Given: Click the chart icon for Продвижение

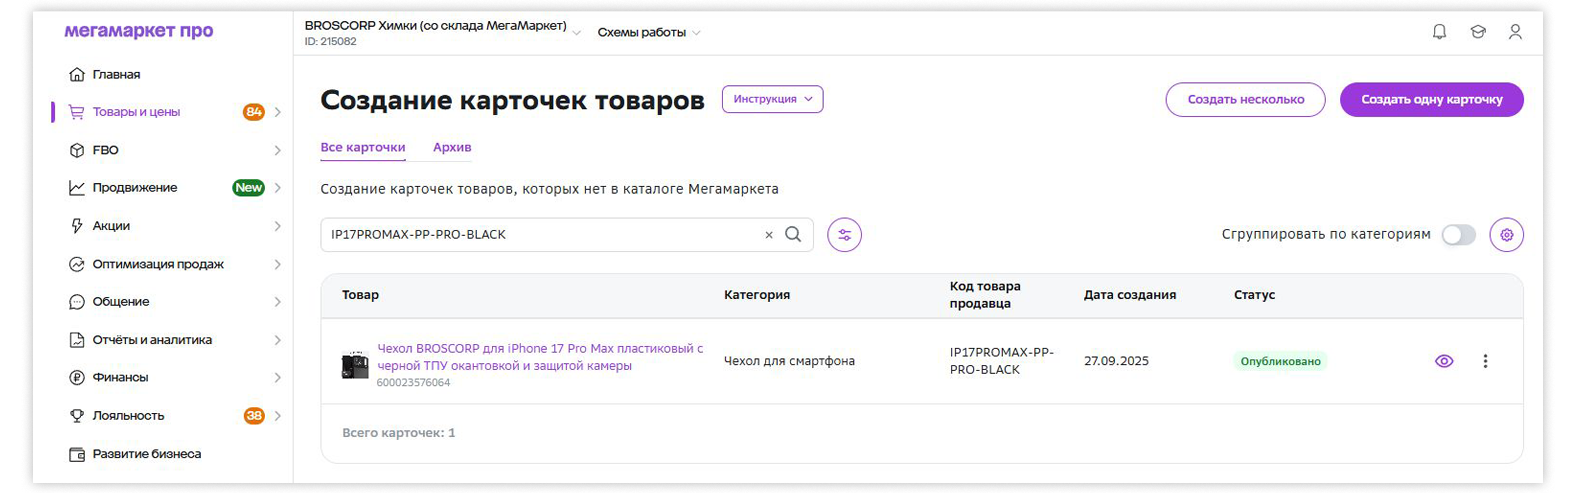Looking at the screenshot, I should (x=77, y=188).
